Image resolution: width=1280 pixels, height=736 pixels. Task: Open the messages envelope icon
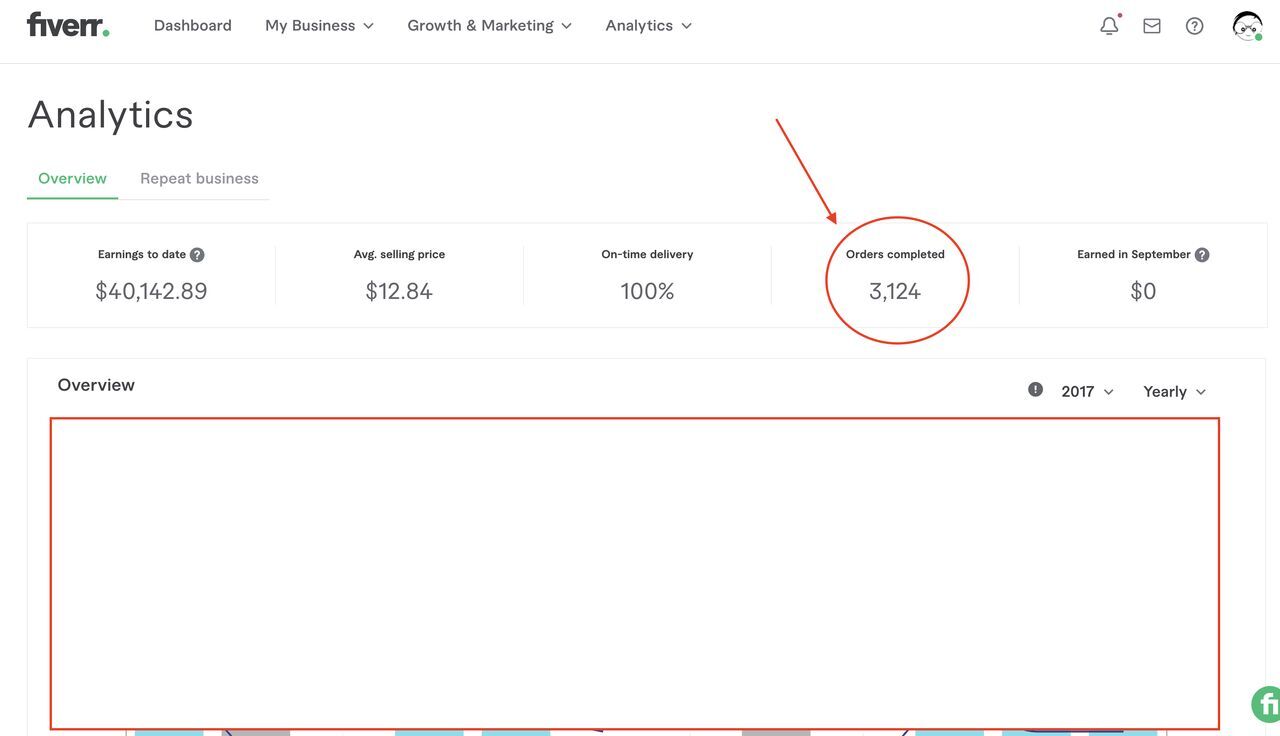(1152, 26)
